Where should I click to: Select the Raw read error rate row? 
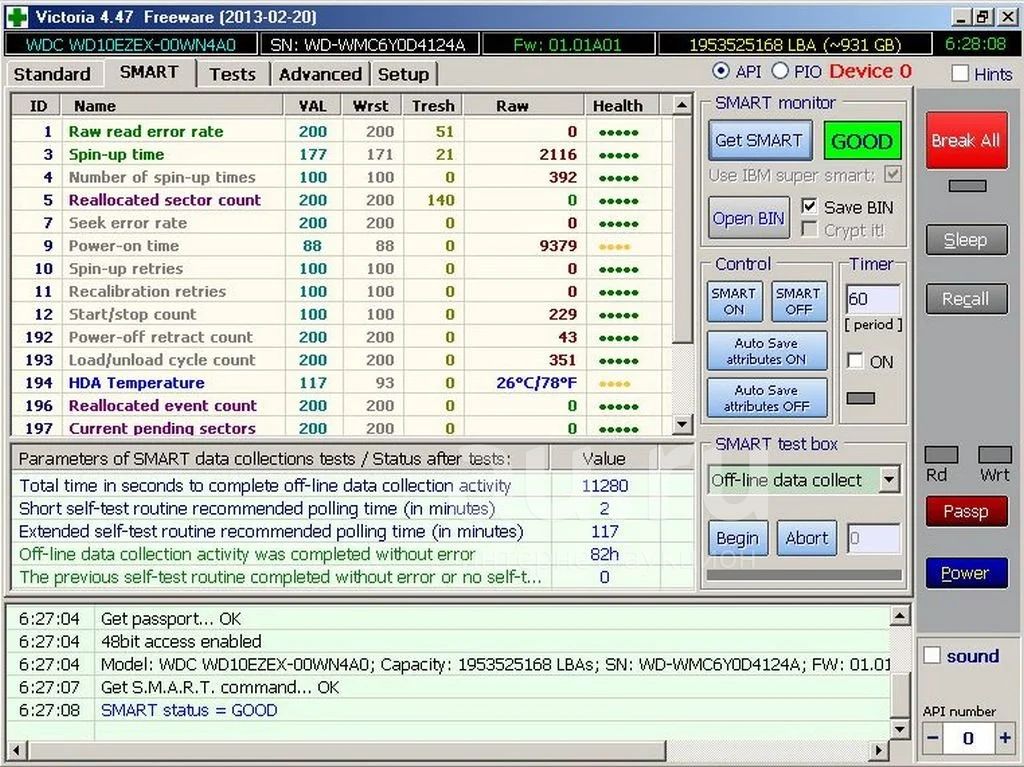point(342,131)
